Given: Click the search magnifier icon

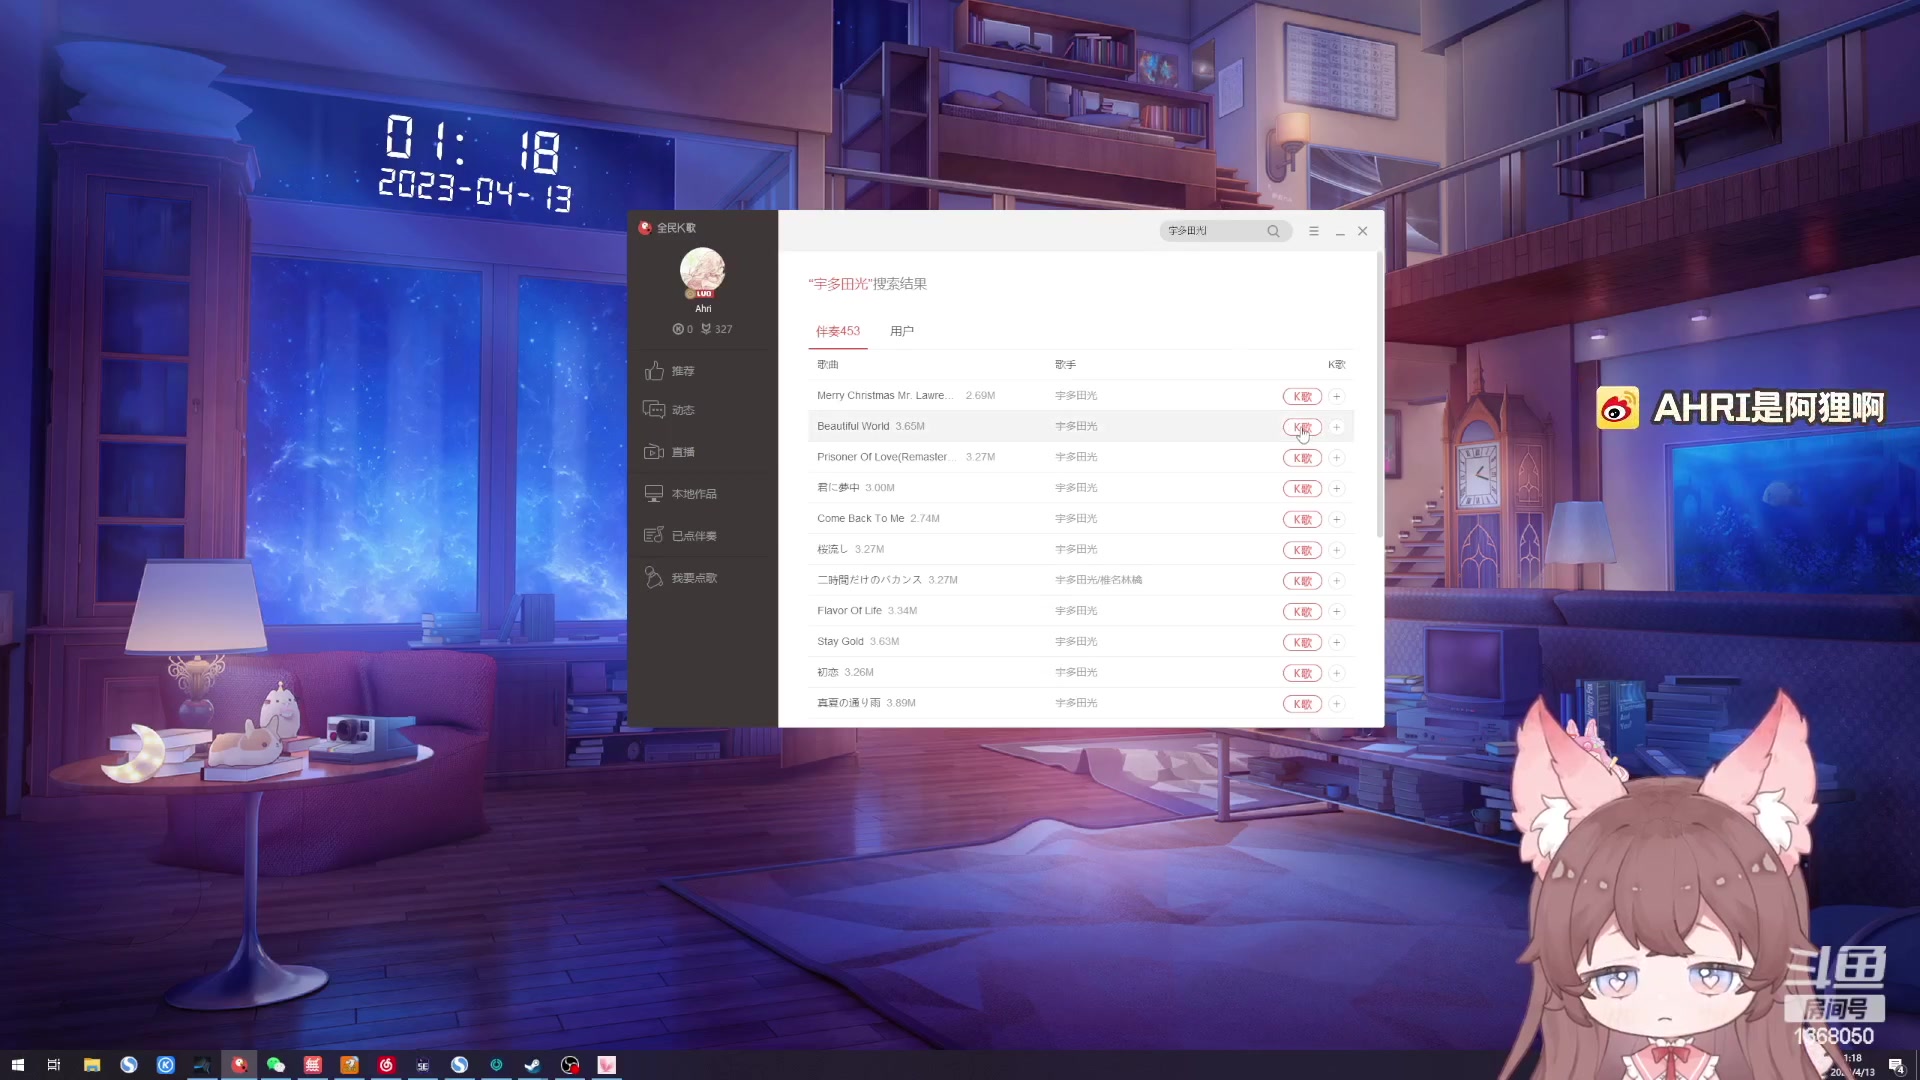Looking at the screenshot, I should tap(1273, 231).
